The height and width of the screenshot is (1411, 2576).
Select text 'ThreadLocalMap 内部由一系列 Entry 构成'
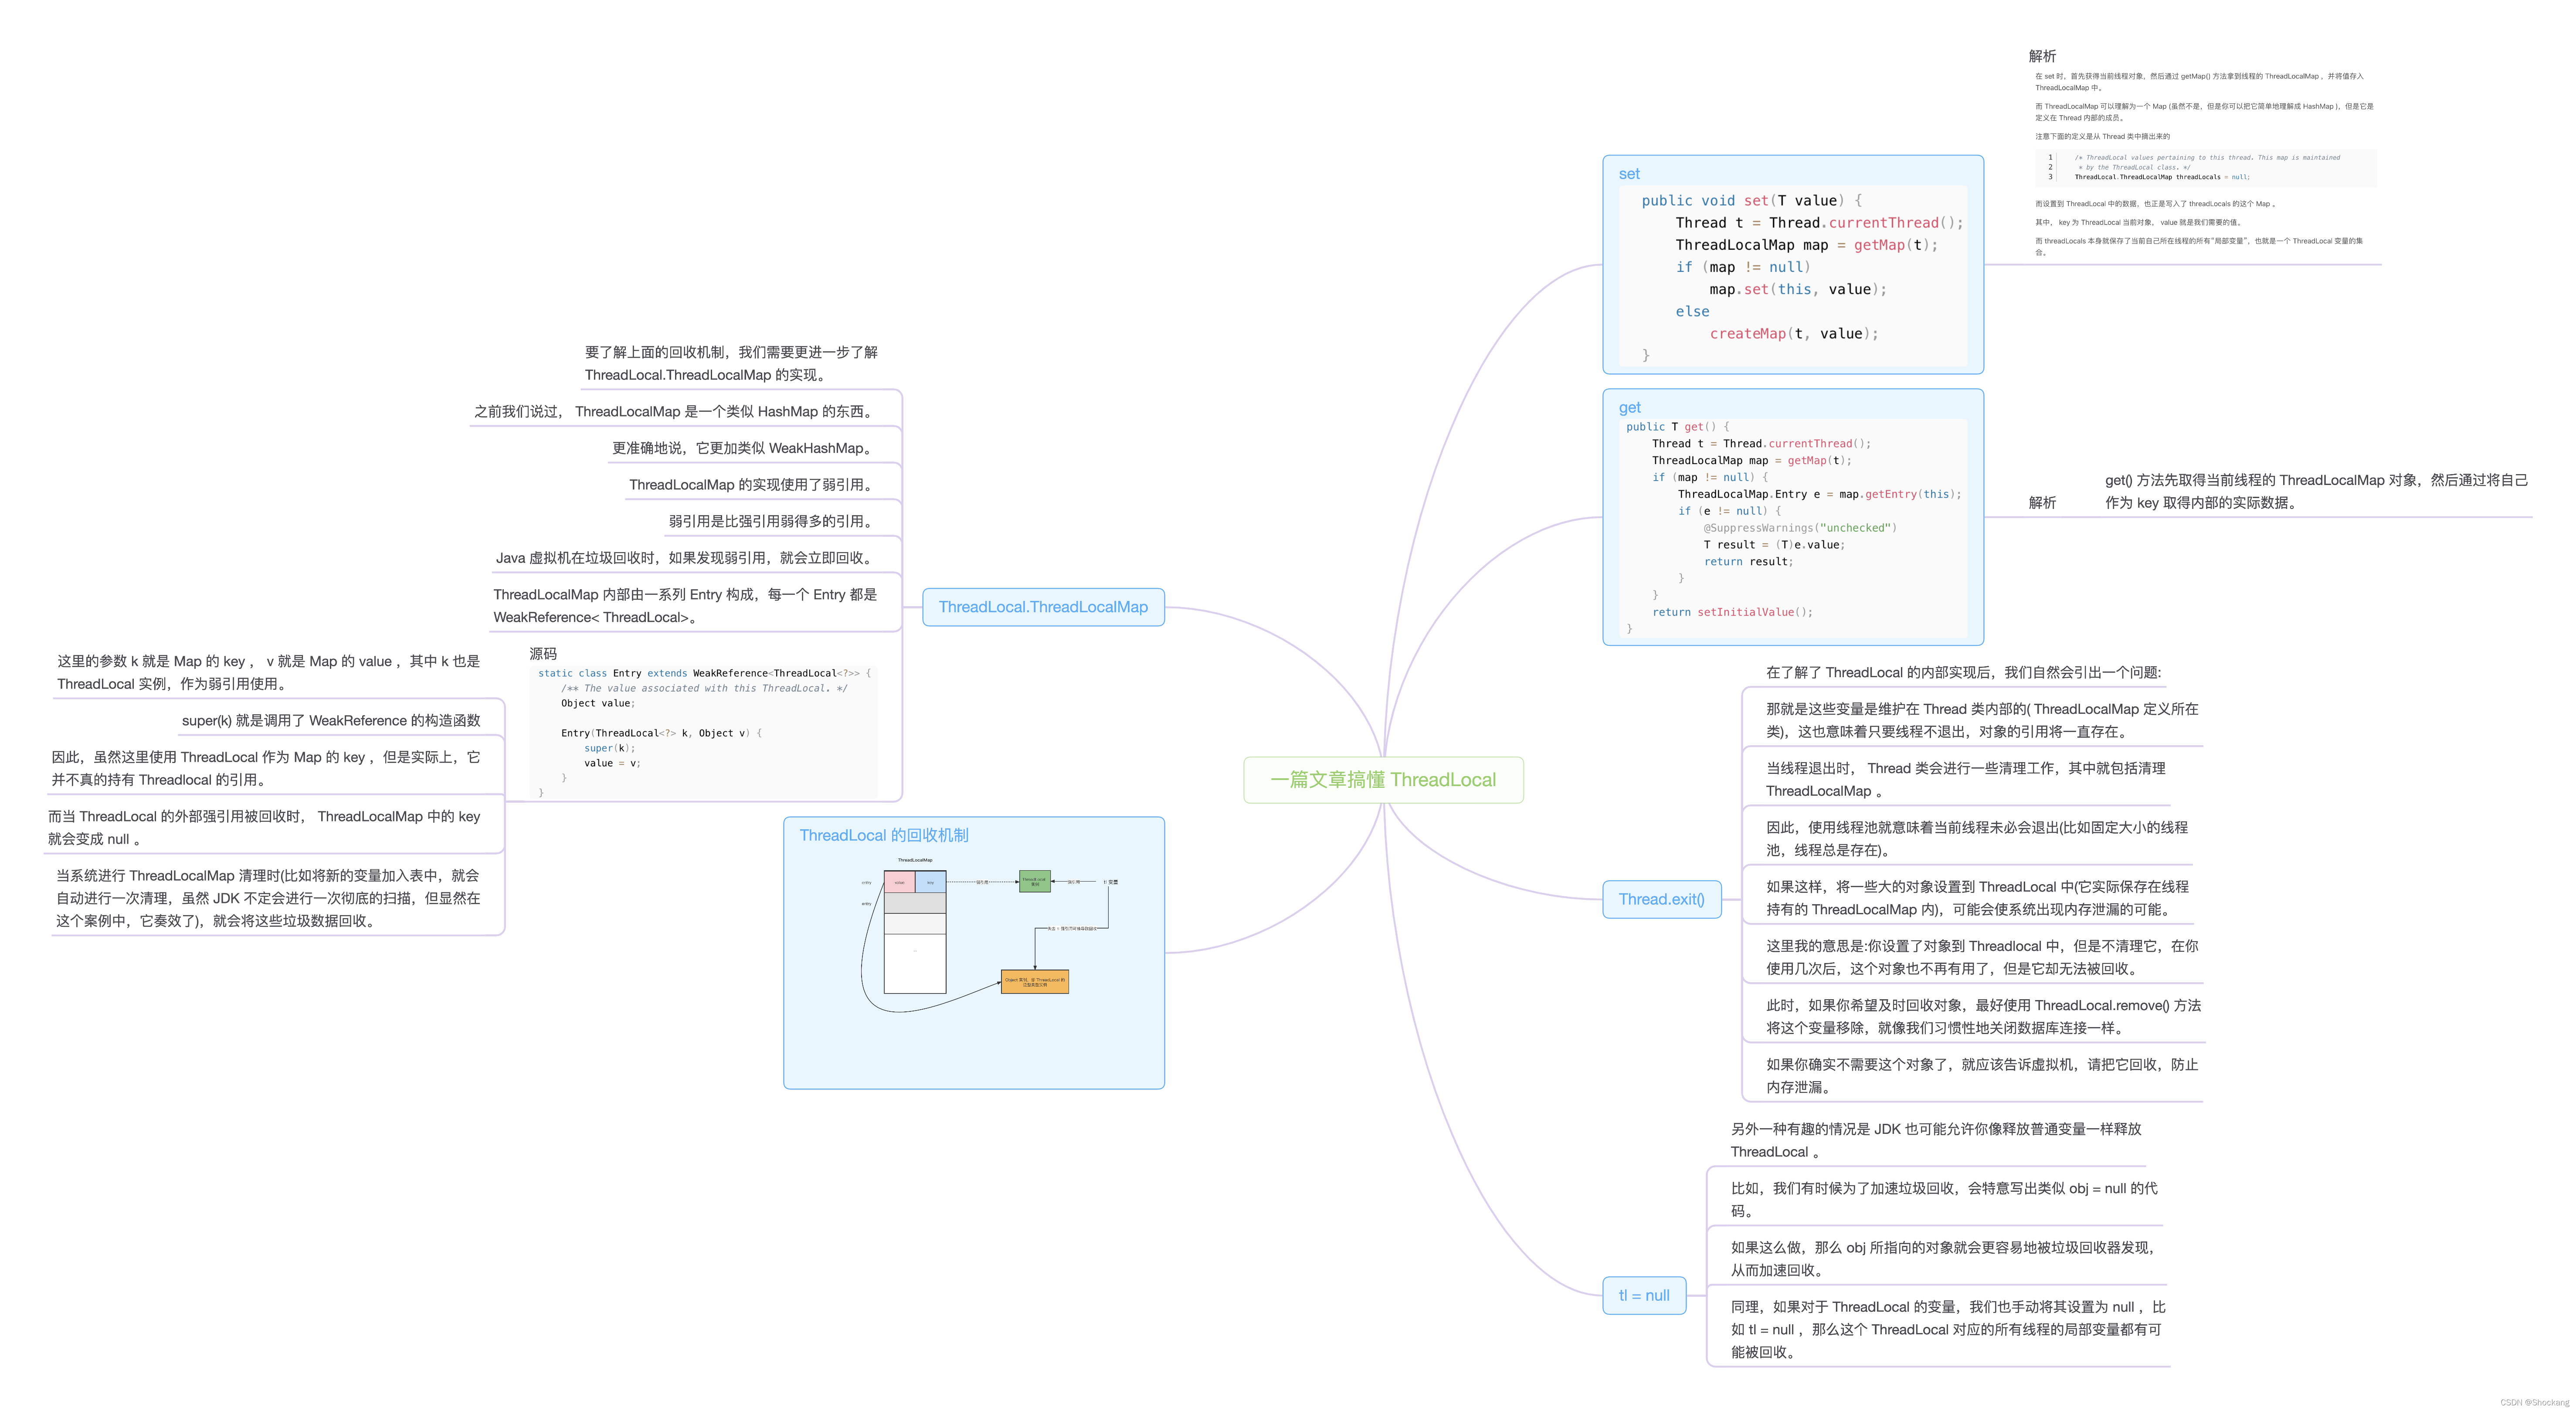624,594
